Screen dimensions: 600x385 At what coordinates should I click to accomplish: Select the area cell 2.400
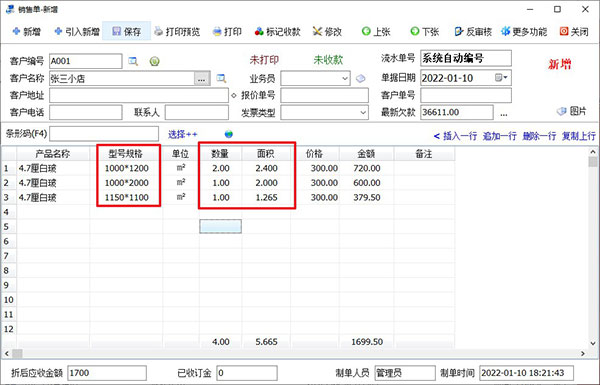click(x=266, y=168)
